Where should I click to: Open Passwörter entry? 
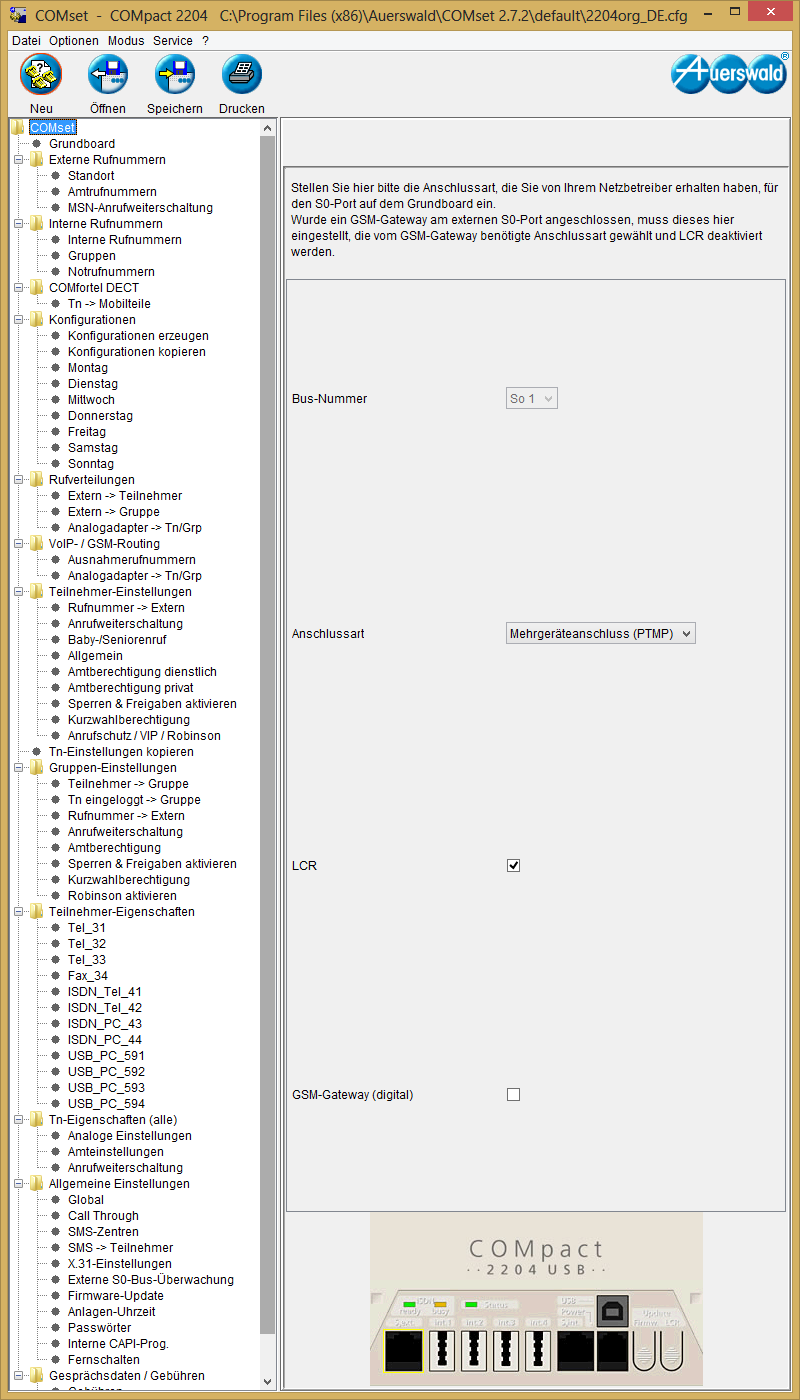[99, 1328]
